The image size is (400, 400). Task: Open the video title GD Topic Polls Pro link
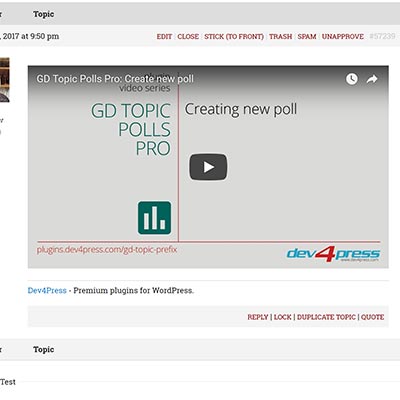pyautogui.click(x=115, y=79)
